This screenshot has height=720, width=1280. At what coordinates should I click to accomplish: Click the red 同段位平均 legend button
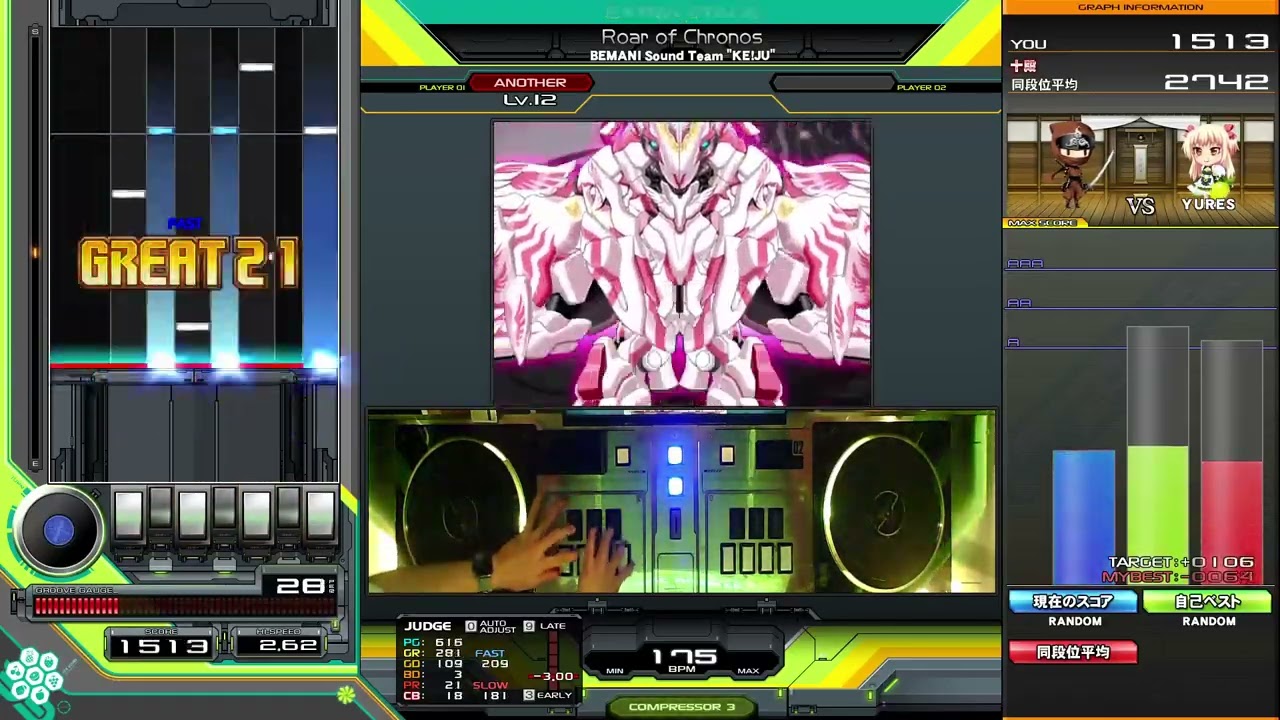click(x=1073, y=652)
